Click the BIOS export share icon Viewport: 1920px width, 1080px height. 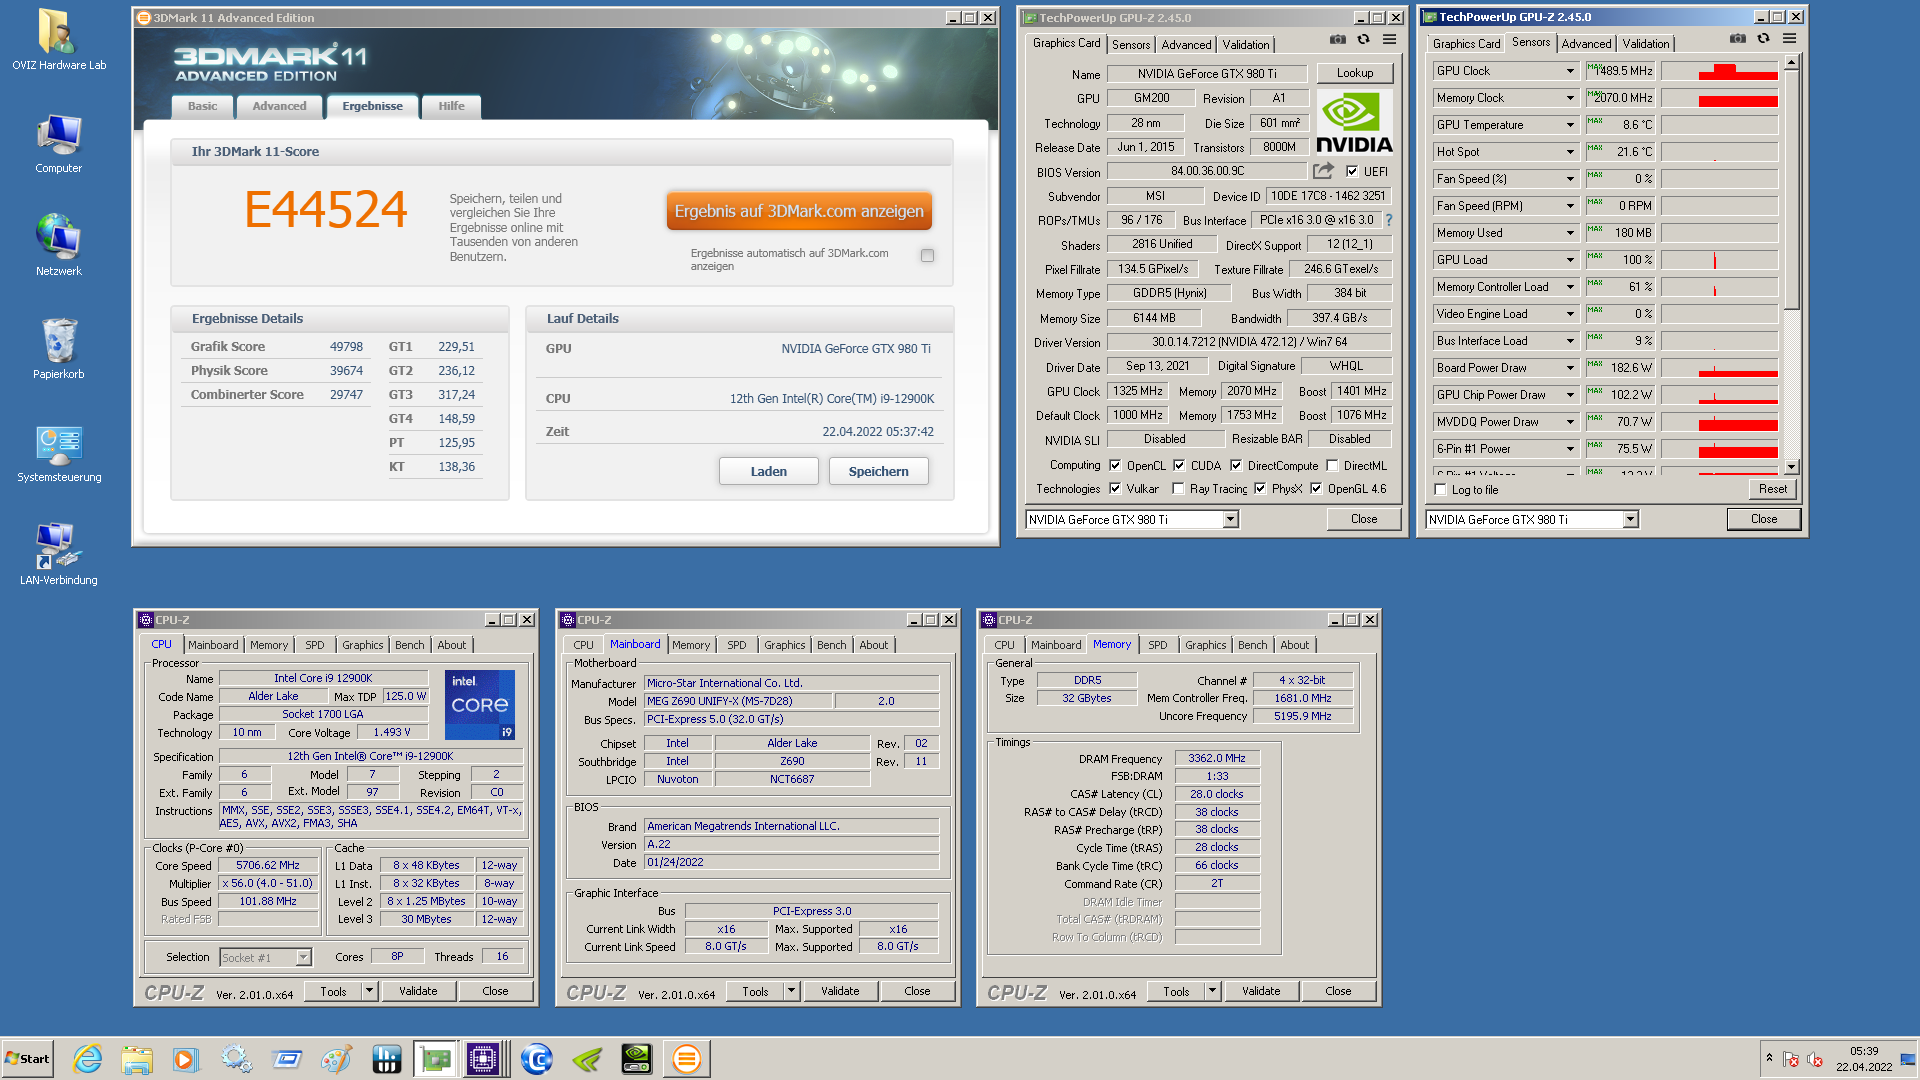click(1324, 171)
